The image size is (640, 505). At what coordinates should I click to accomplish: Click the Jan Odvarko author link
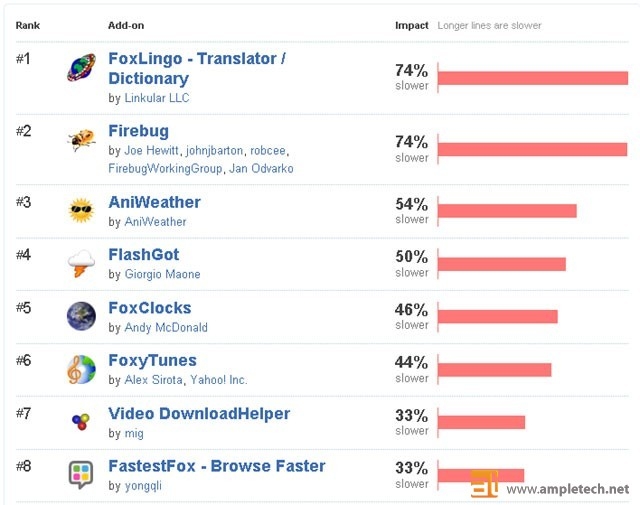pyautogui.click(x=261, y=169)
